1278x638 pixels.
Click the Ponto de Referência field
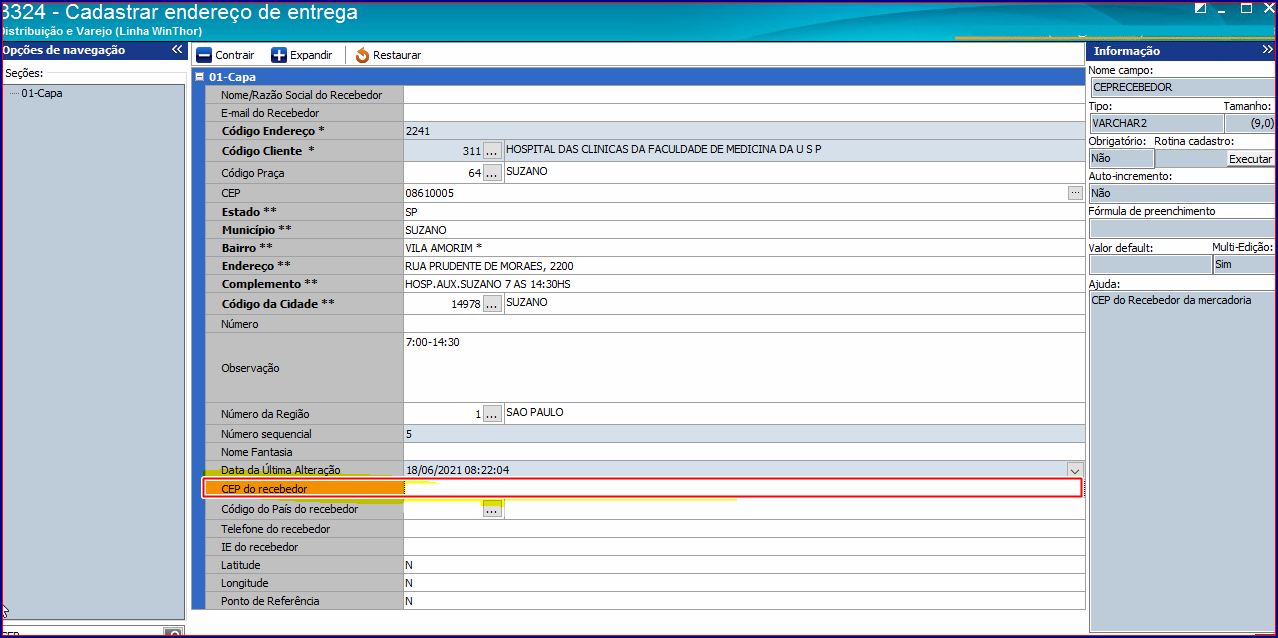(x=744, y=601)
